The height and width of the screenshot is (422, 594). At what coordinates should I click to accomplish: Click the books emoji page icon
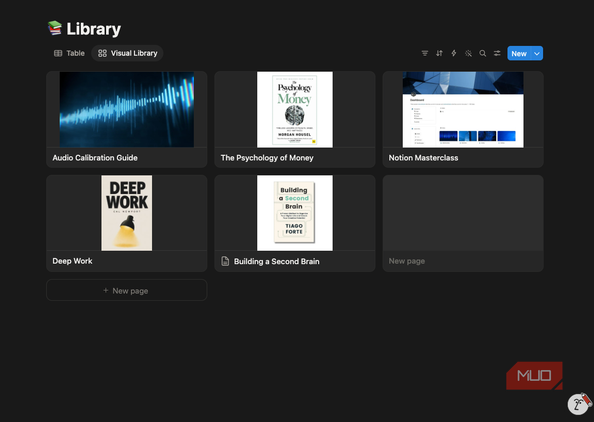coord(55,28)
